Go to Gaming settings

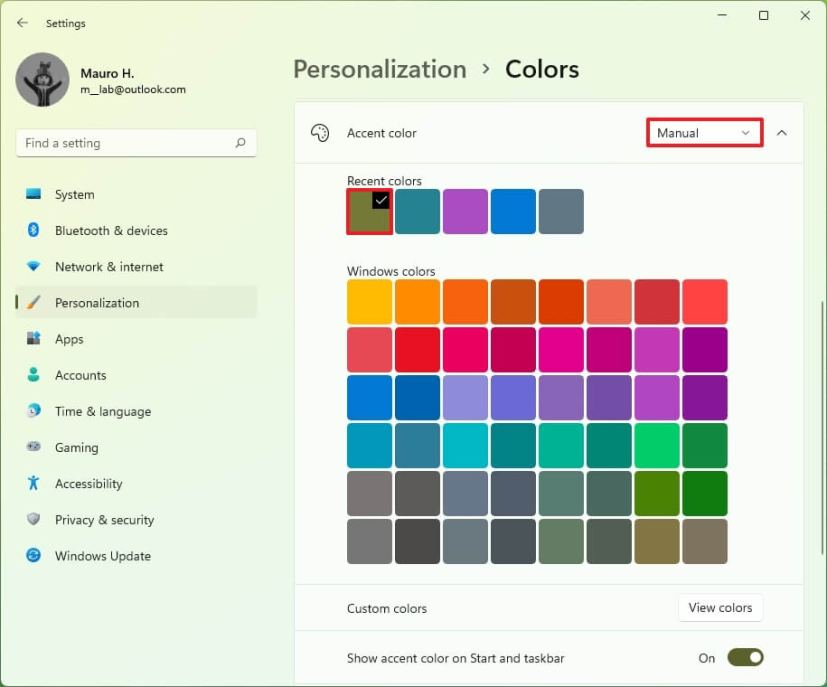[136, 447]
